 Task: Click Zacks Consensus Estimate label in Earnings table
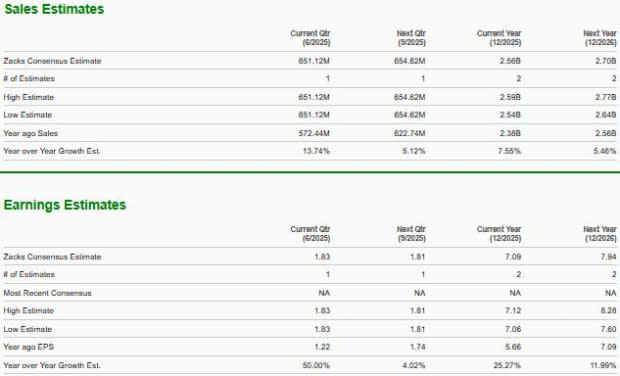pyautogui.click(x=52, y=257)
